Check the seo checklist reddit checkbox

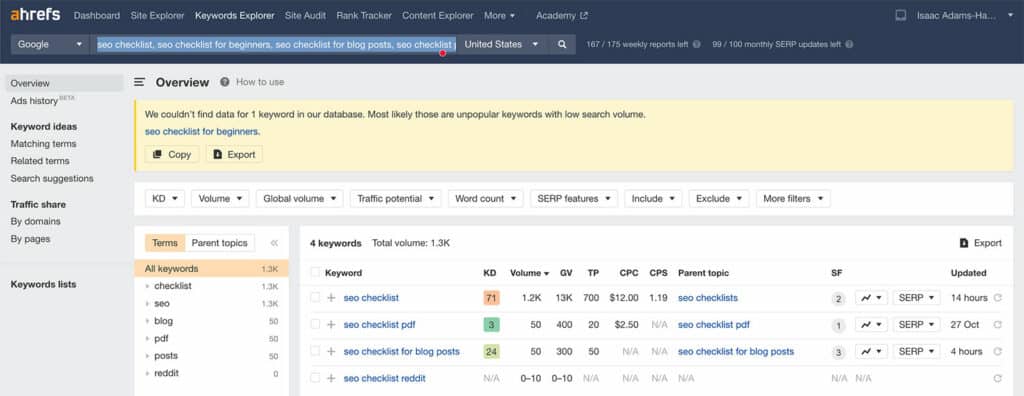(315, 378)
